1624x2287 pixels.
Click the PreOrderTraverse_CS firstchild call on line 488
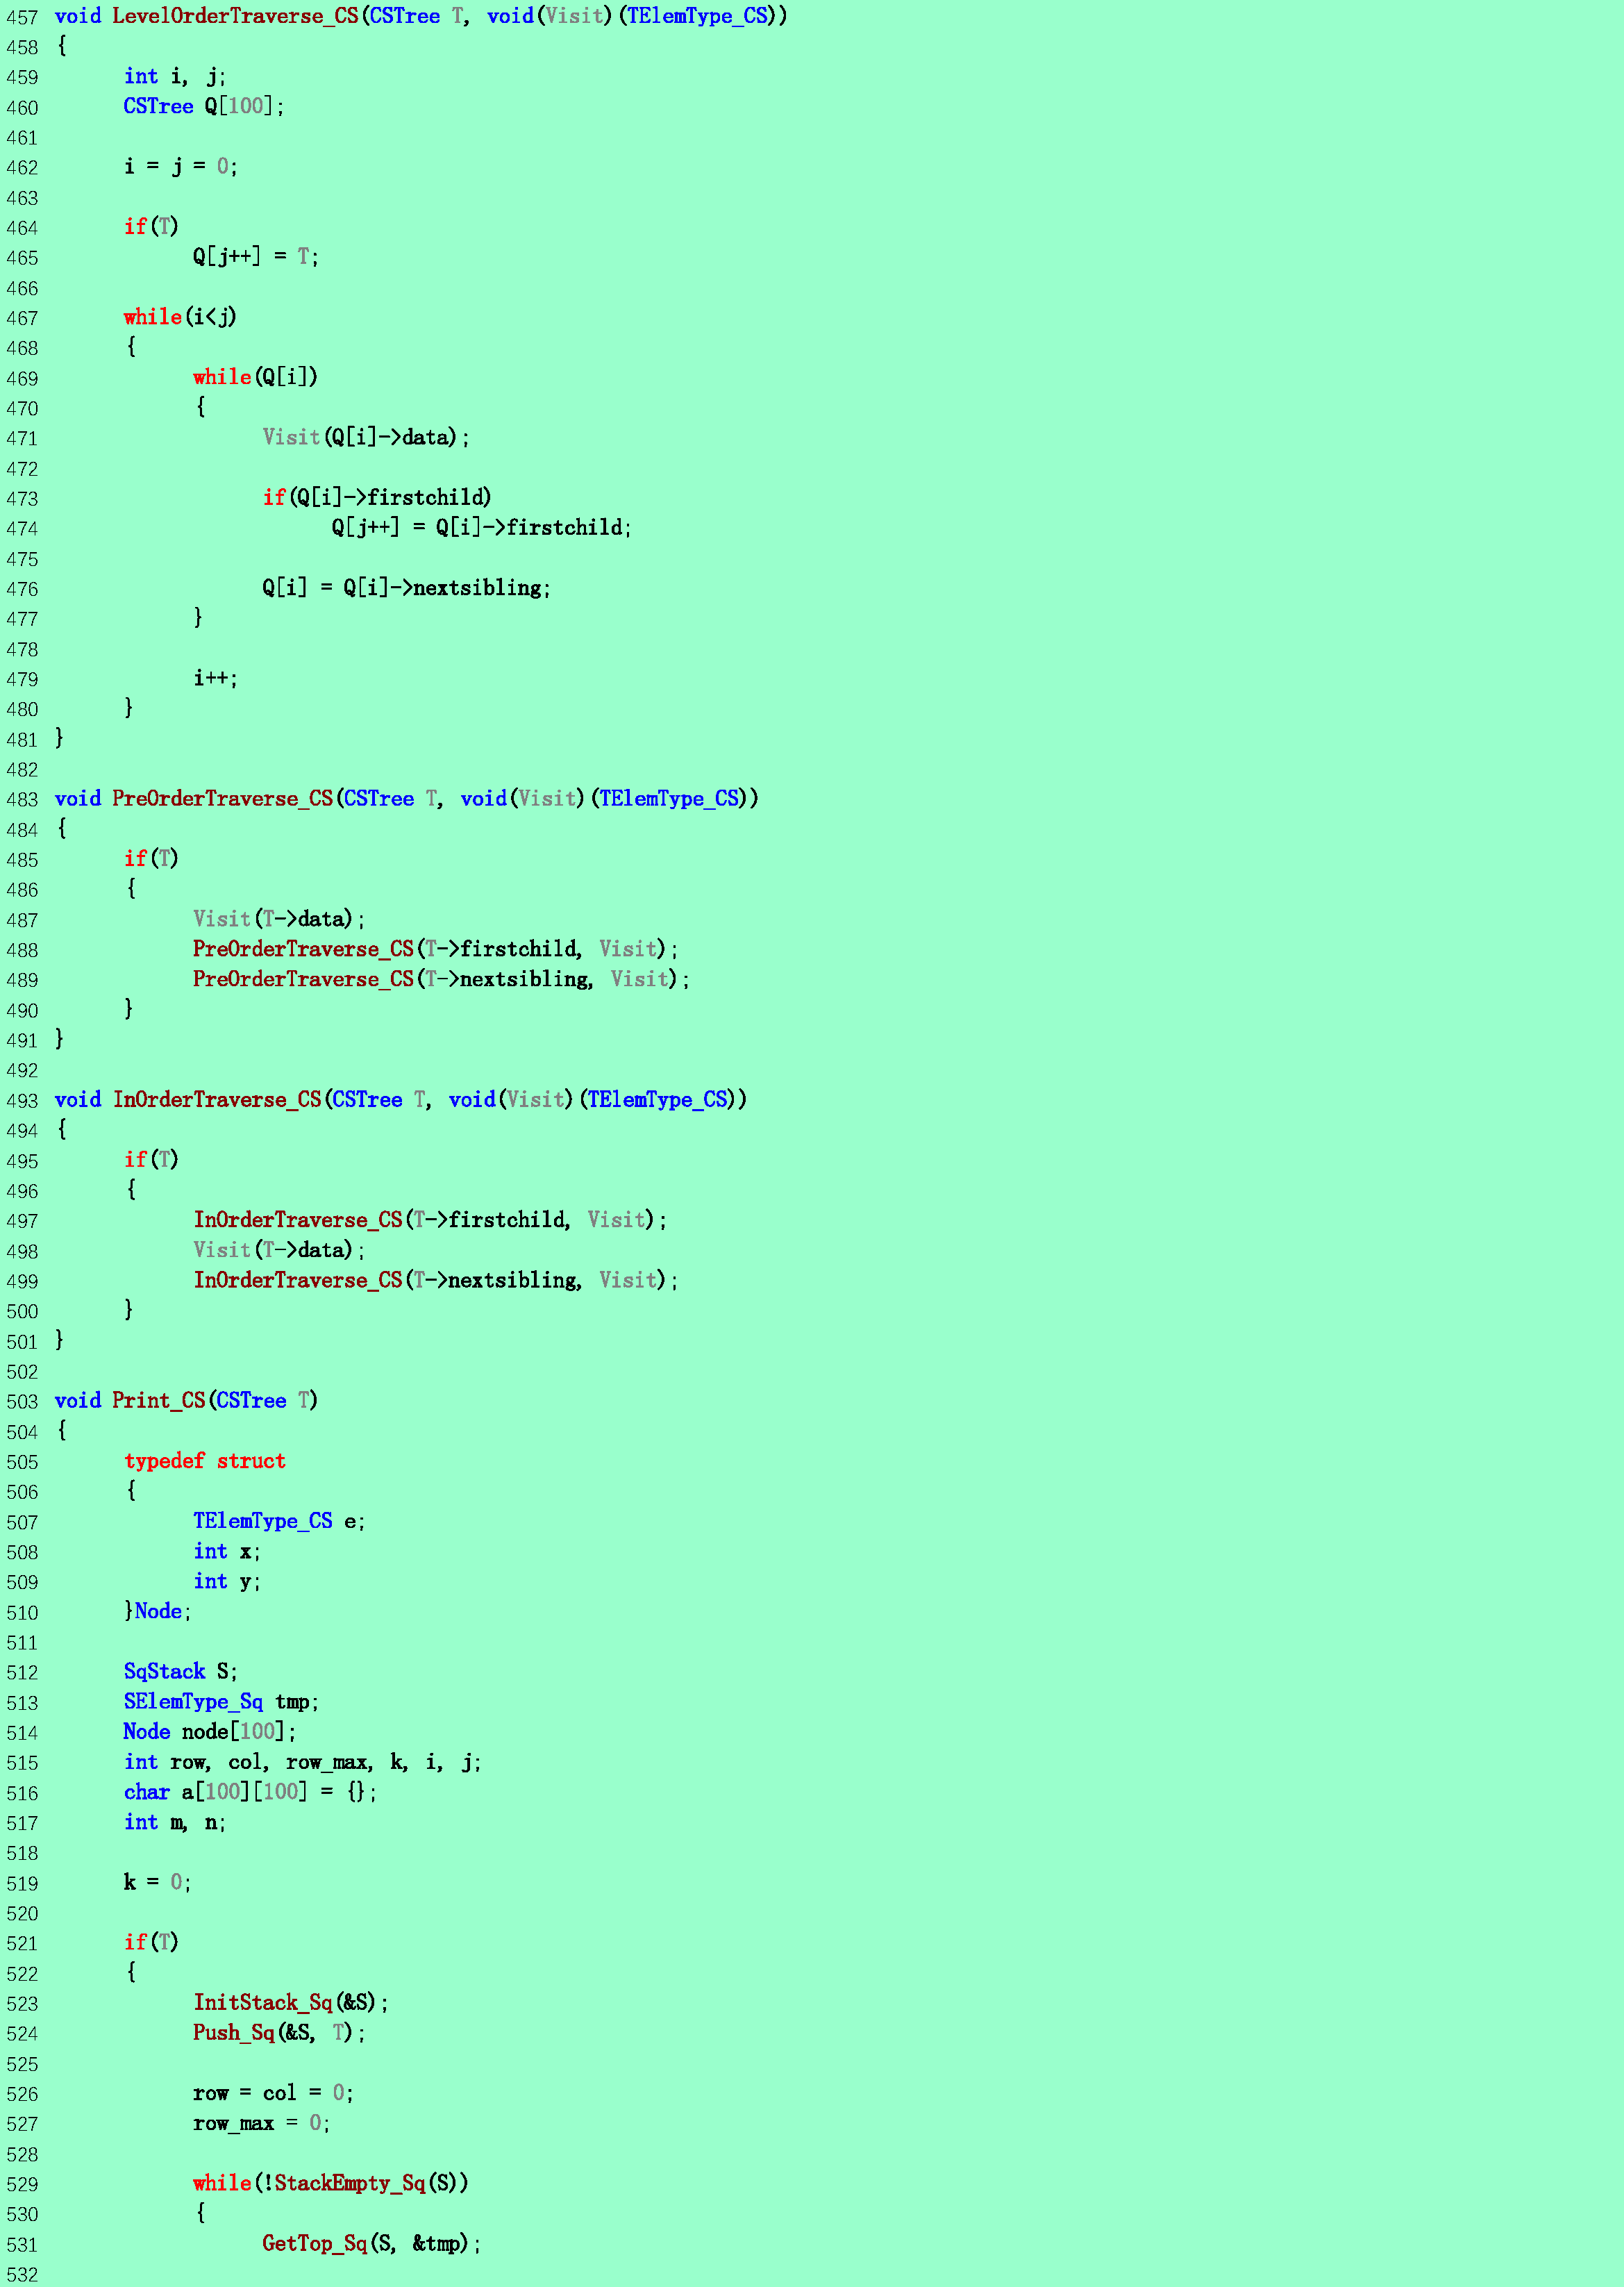click(436, 949)
